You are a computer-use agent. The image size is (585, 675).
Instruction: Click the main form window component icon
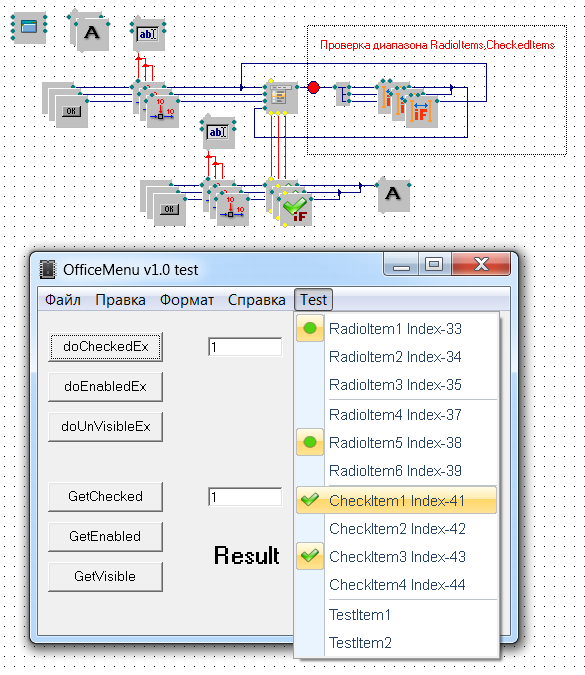[29, 28]
